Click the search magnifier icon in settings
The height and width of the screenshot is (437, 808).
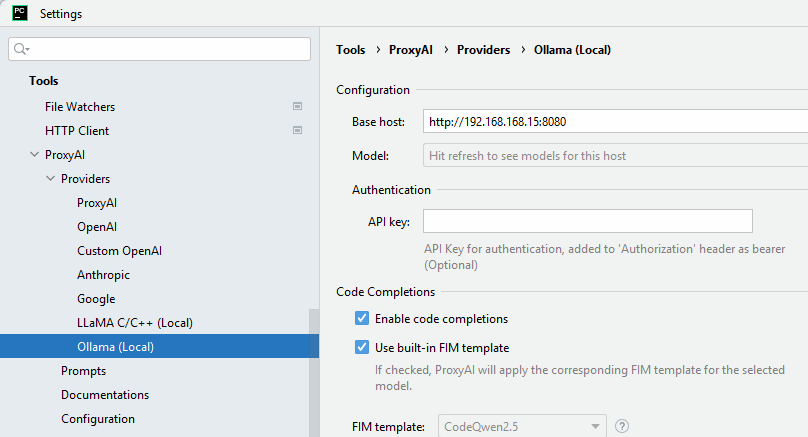(x=22, y=49)
